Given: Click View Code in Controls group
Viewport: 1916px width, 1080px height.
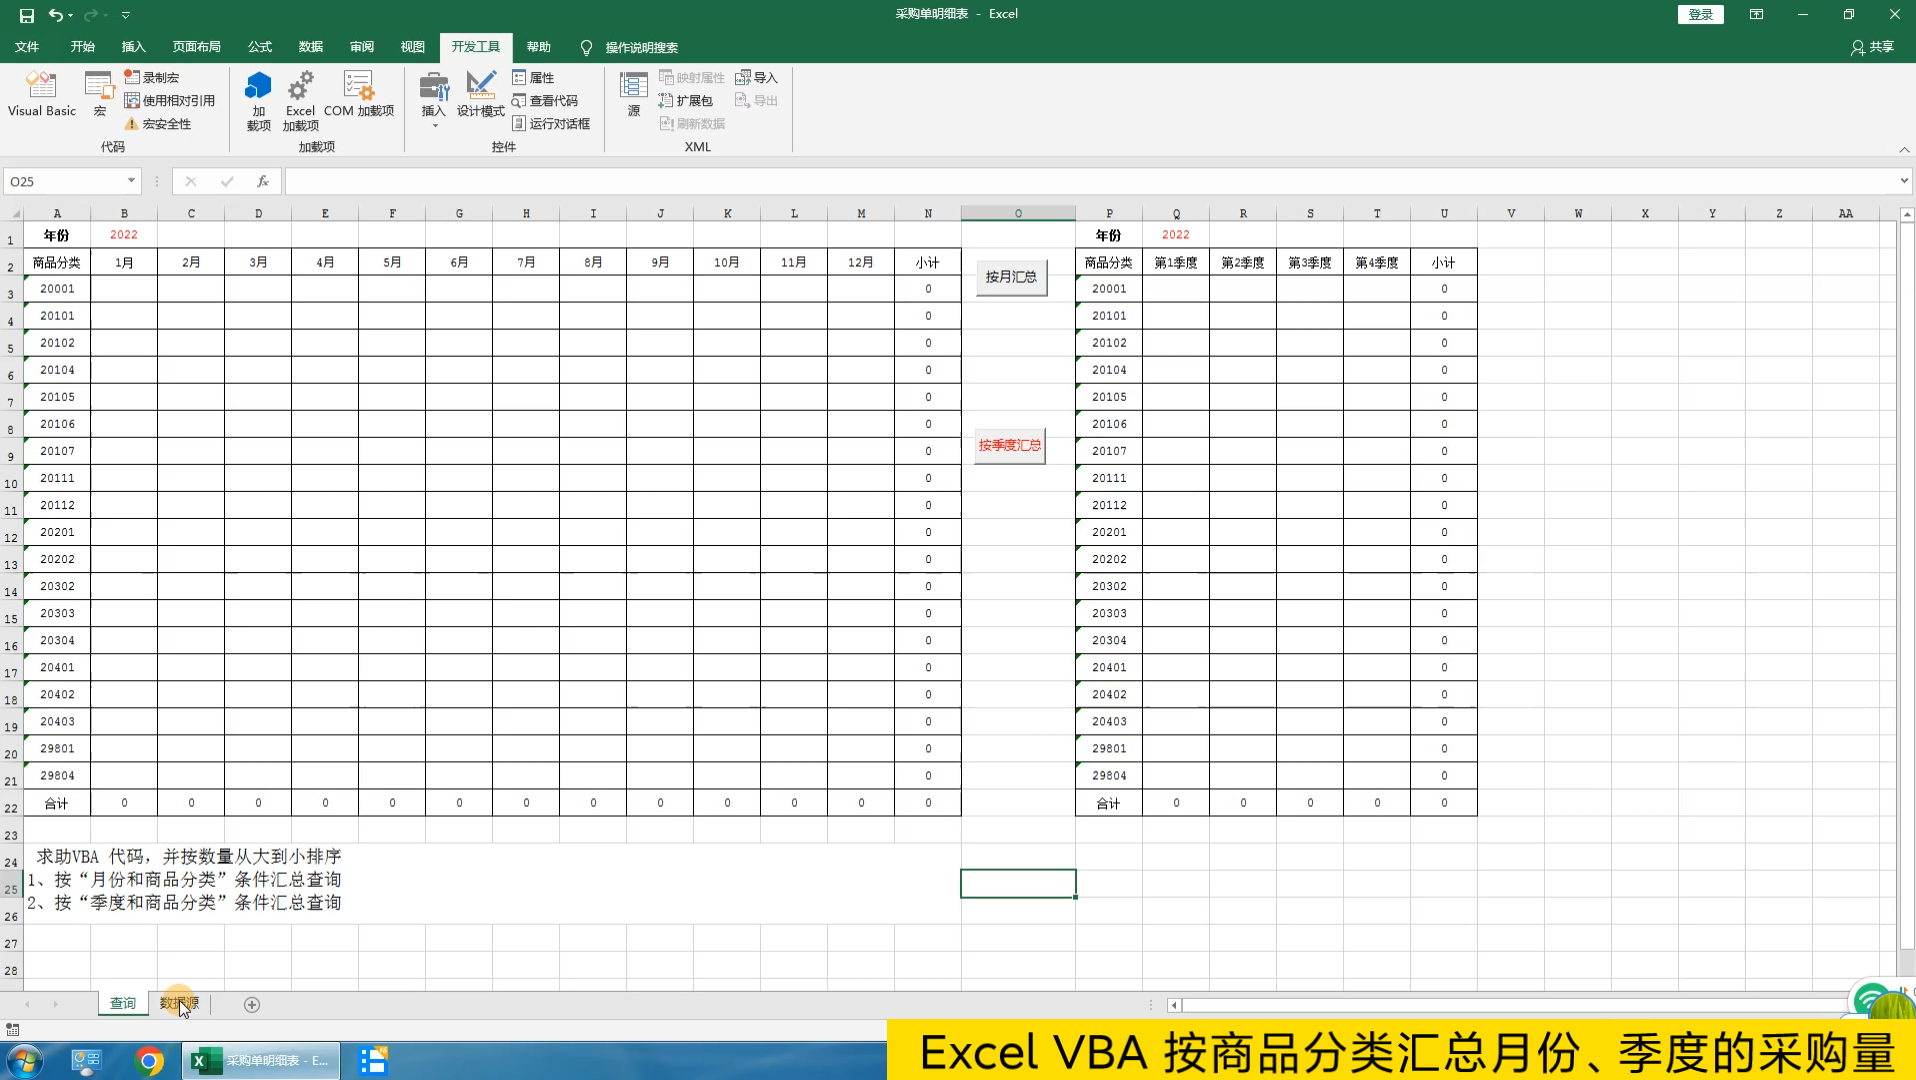Looking at the screenshot, I should point(545,100).
